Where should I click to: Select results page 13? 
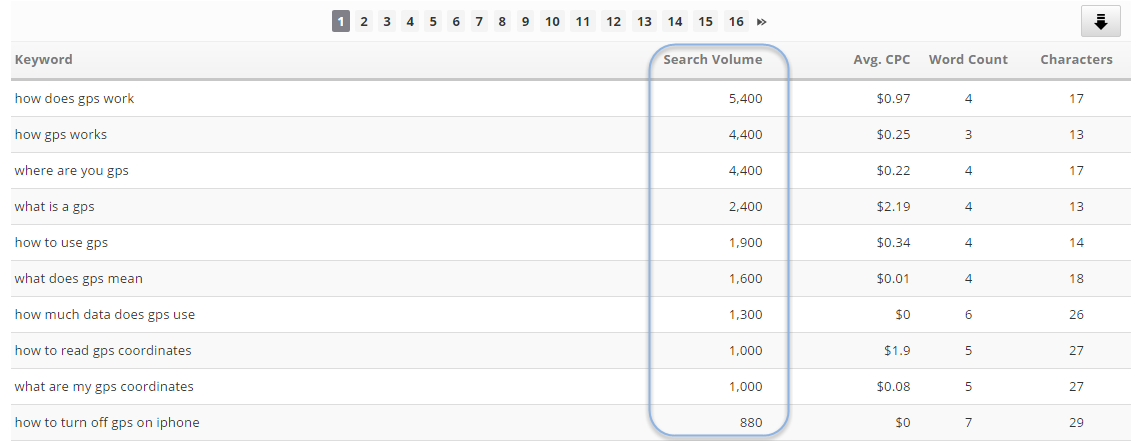point(644,21)
